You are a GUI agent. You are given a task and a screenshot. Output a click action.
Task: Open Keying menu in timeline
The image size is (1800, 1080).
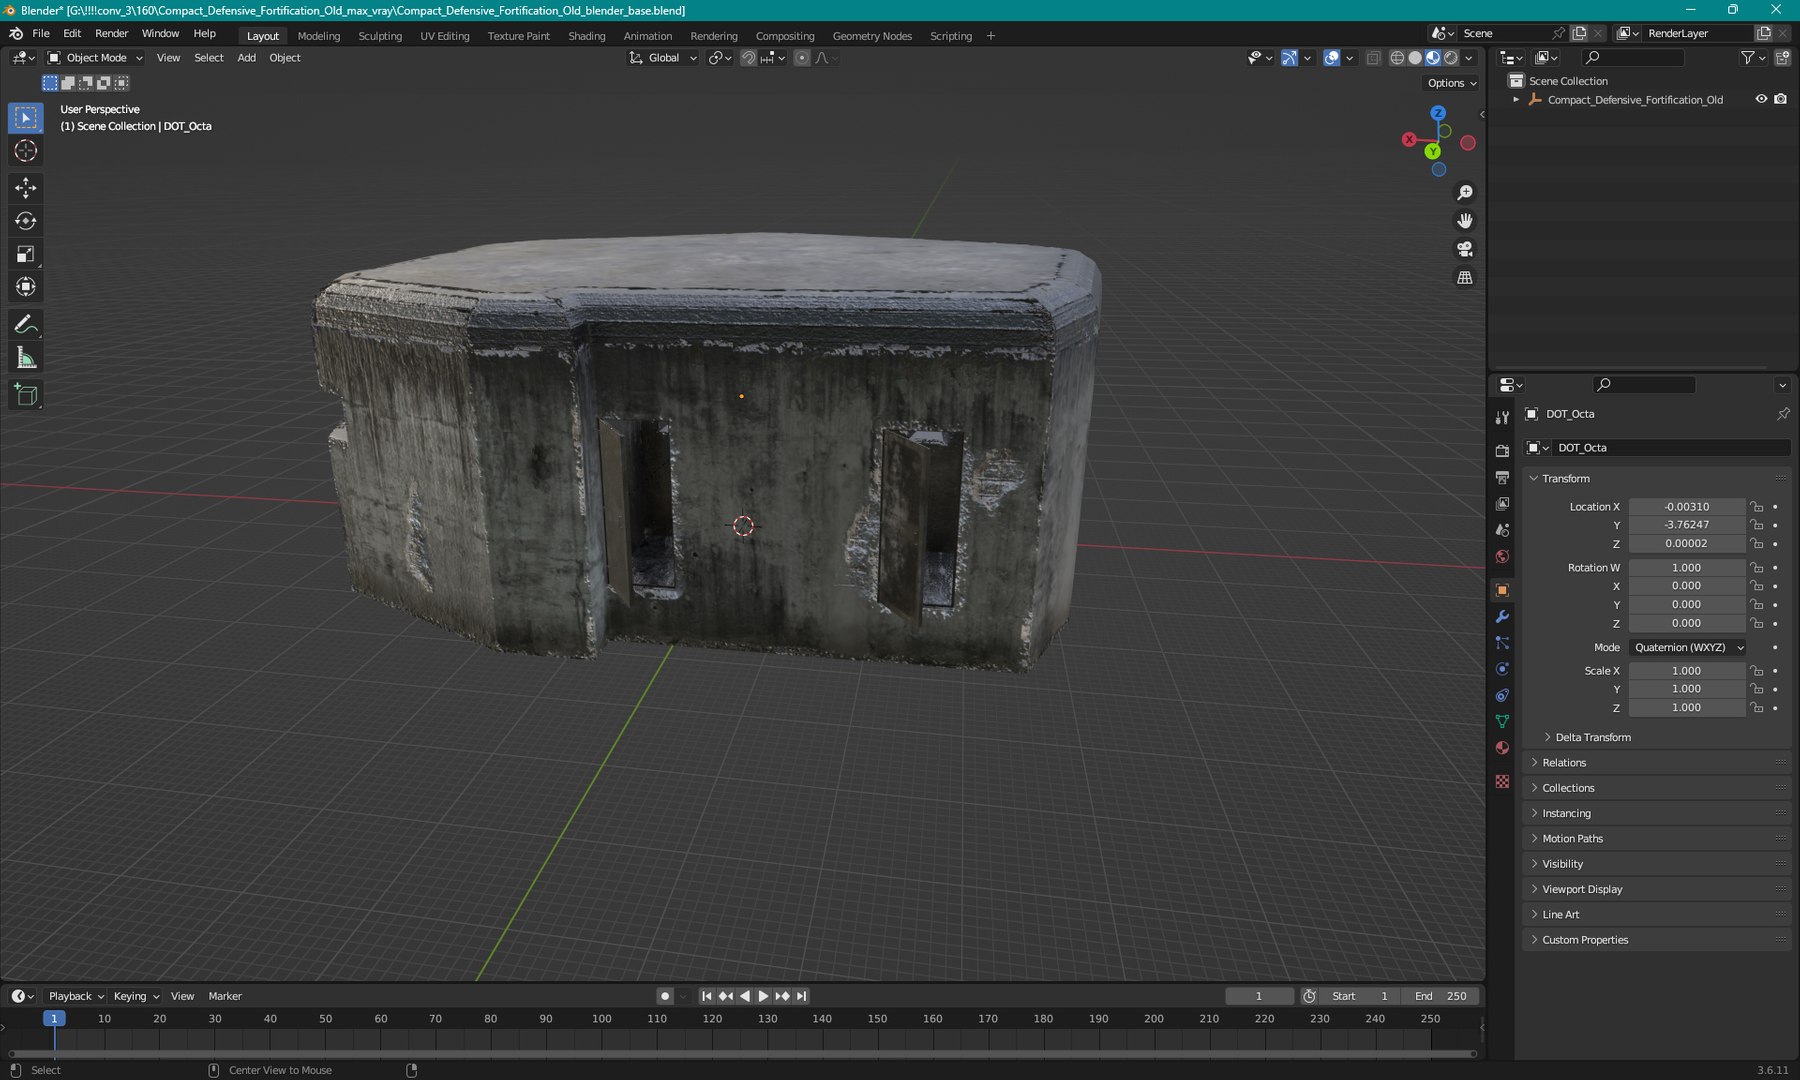tap(136, 996)
